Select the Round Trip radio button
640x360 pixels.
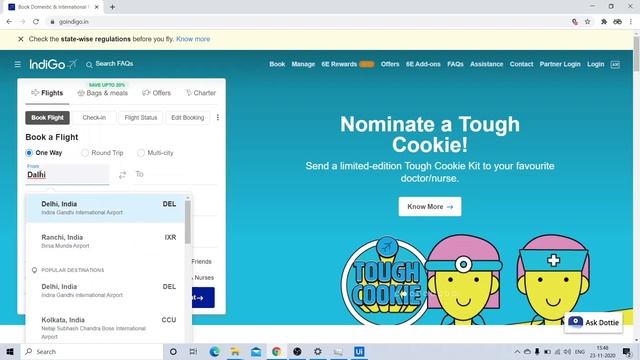coord(85,153)
